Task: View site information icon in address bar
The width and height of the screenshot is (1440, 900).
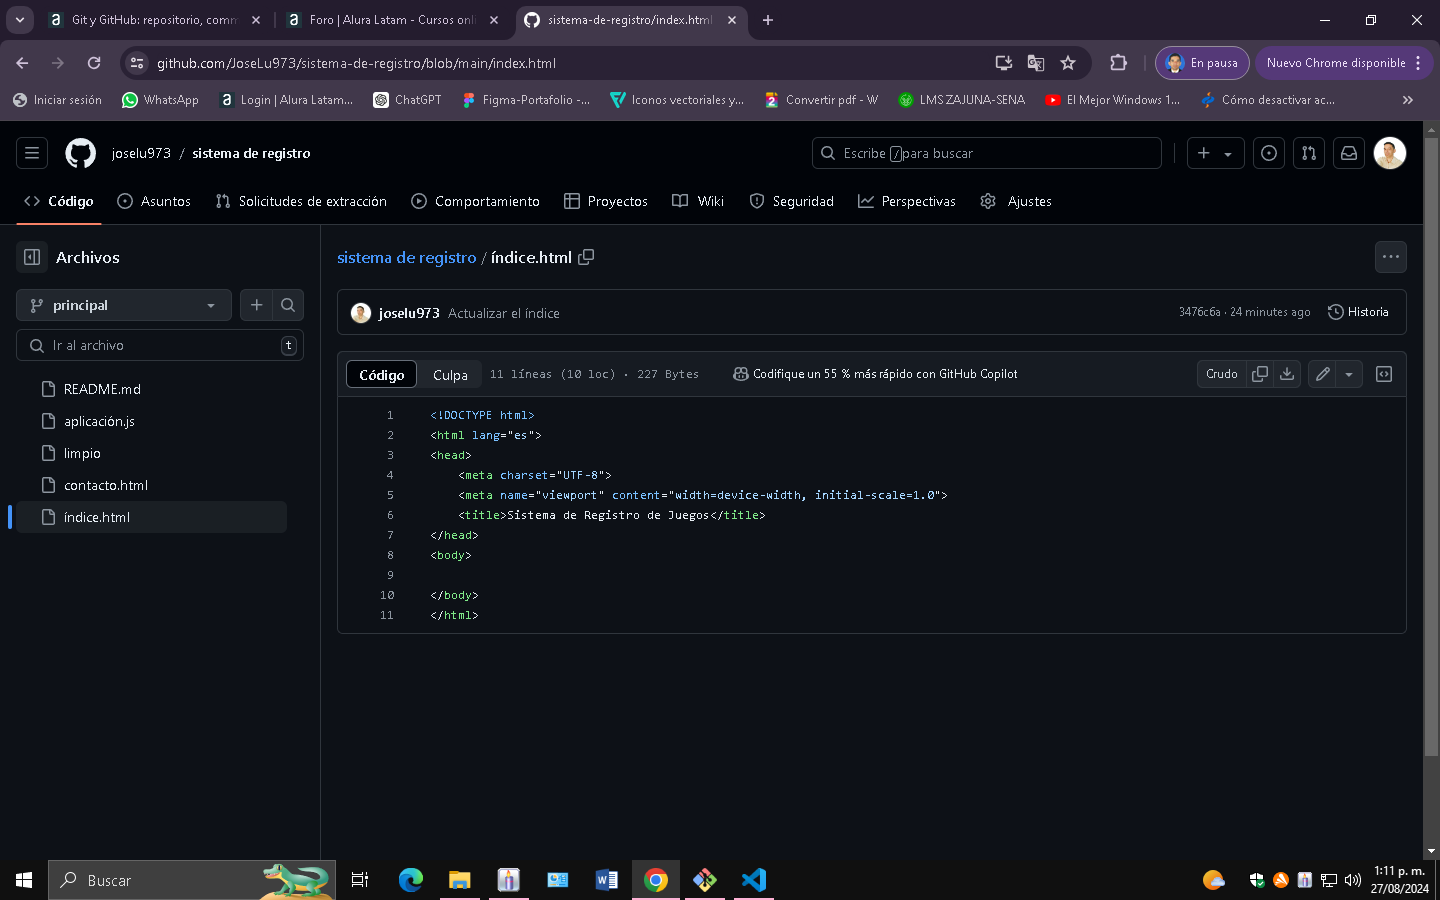Action: 137,63
